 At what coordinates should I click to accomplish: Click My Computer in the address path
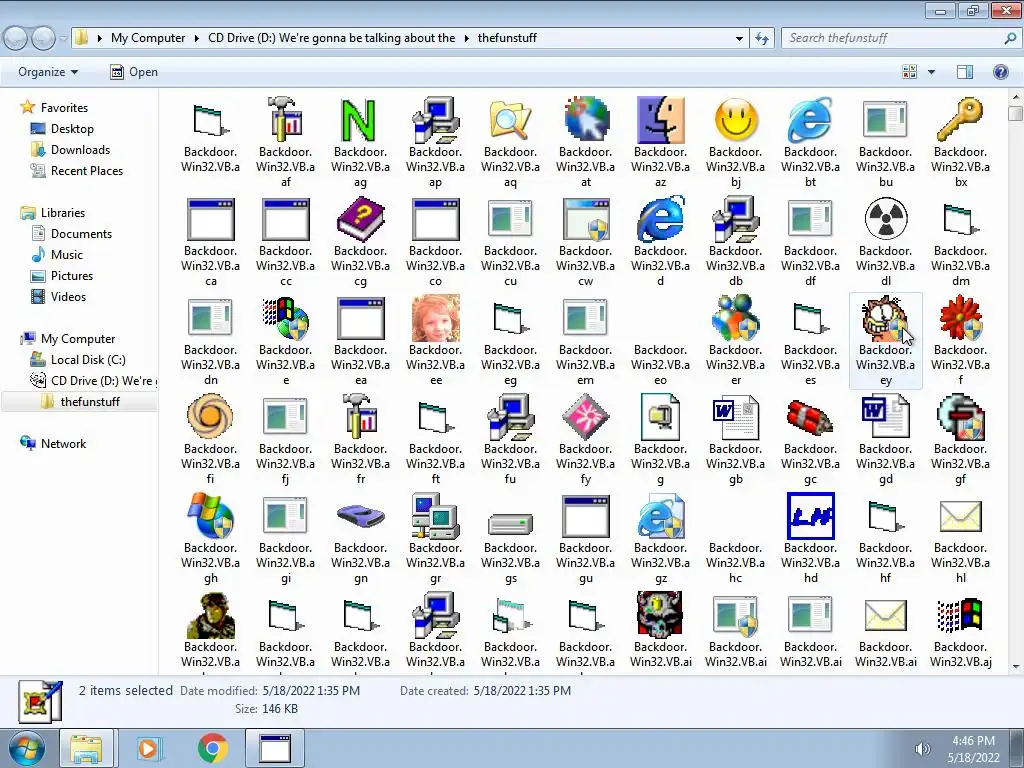[148, 38]
